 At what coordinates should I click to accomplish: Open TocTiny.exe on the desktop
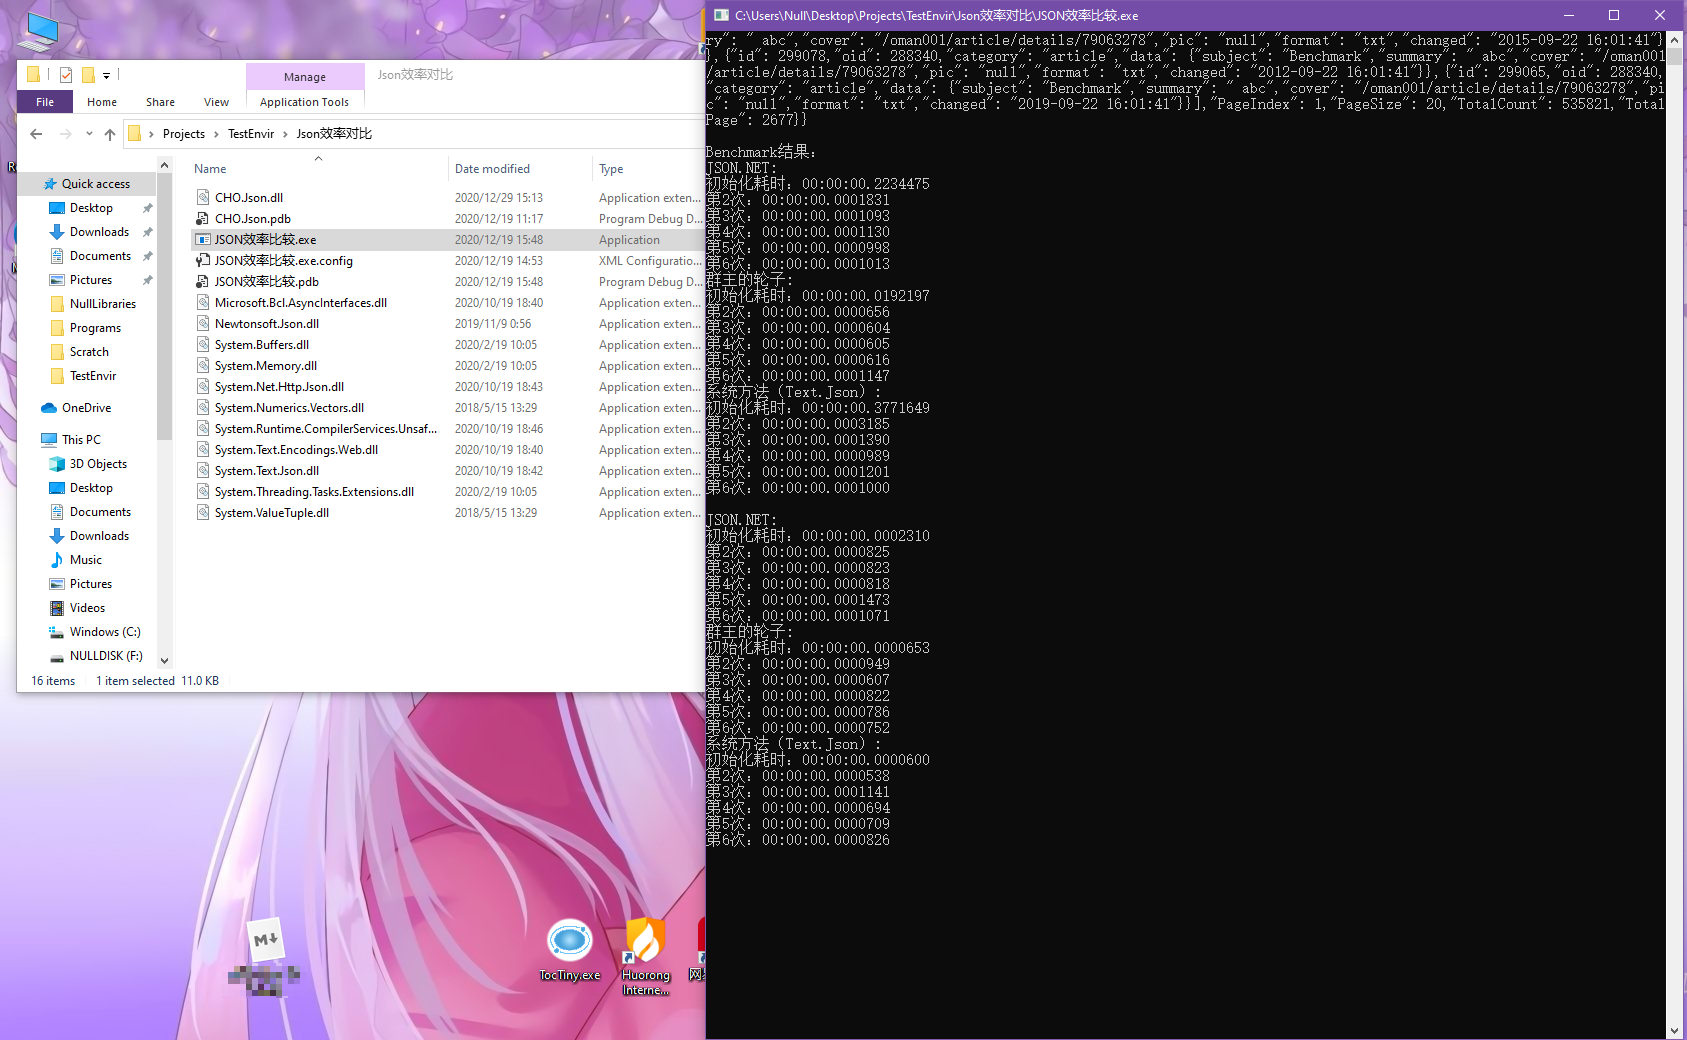[x=570, y=950]
